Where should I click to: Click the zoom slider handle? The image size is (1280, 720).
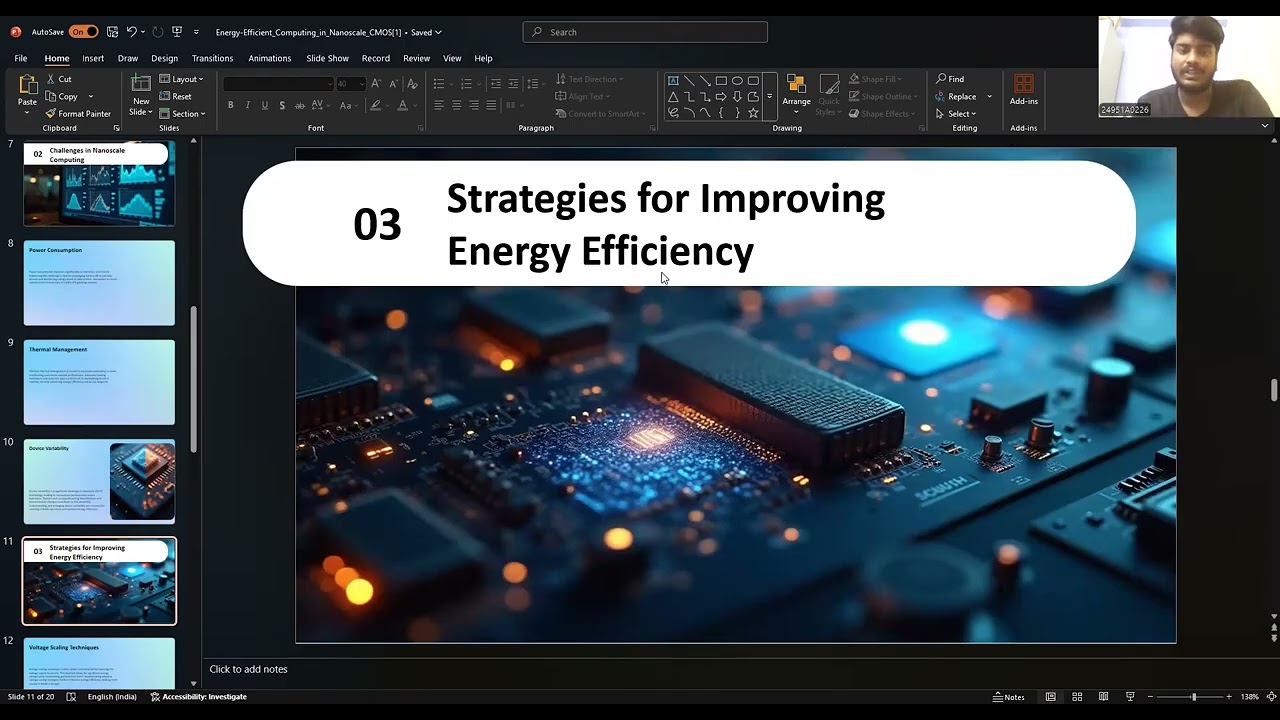pos(1193,697)
